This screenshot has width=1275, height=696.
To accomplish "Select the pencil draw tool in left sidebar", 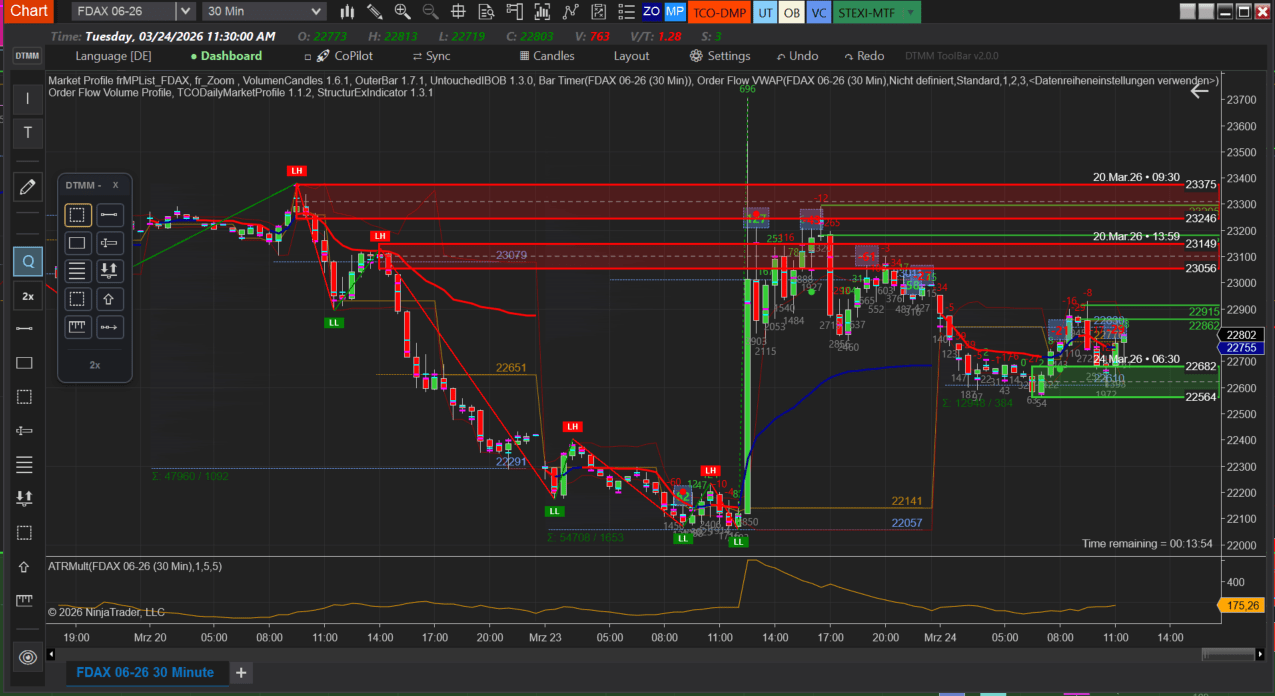I will tap(27, 187).
